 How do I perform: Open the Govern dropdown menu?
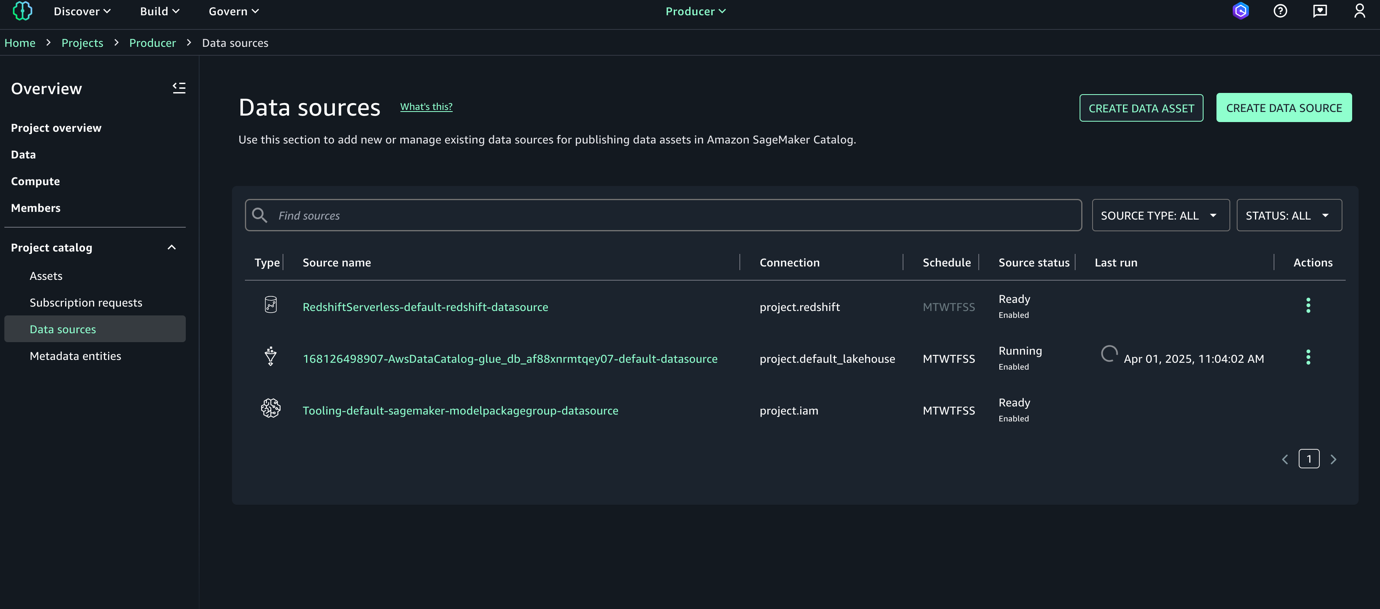[234, 11]
